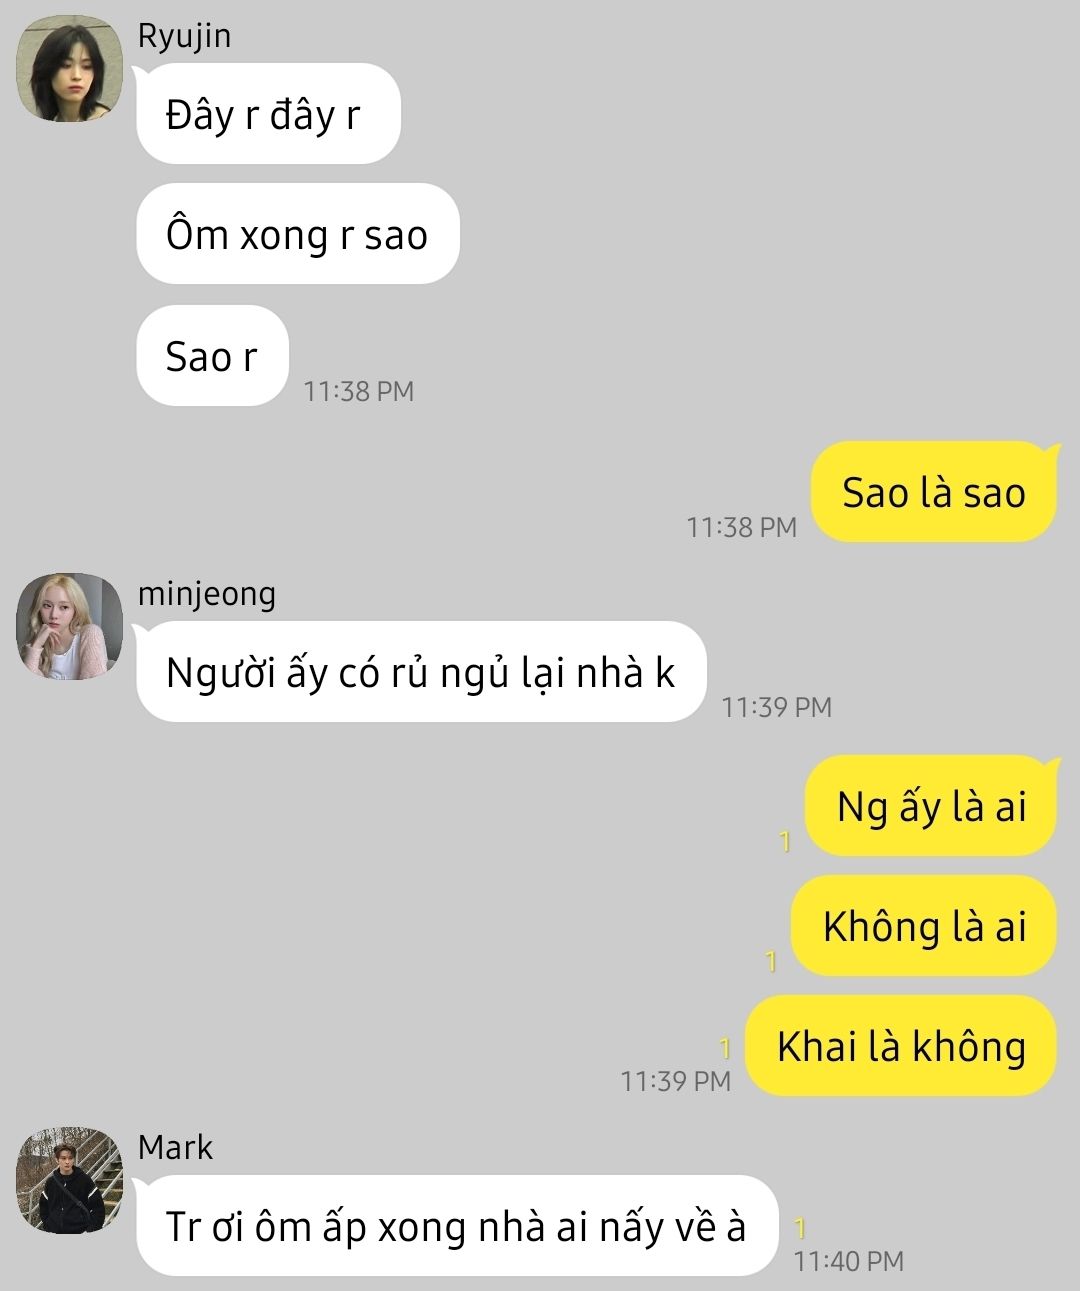Viewport: 1080px width, 1291px height.
Task: Tap unread count beside "Ng ấy là ai"
Action: (785, 842)
